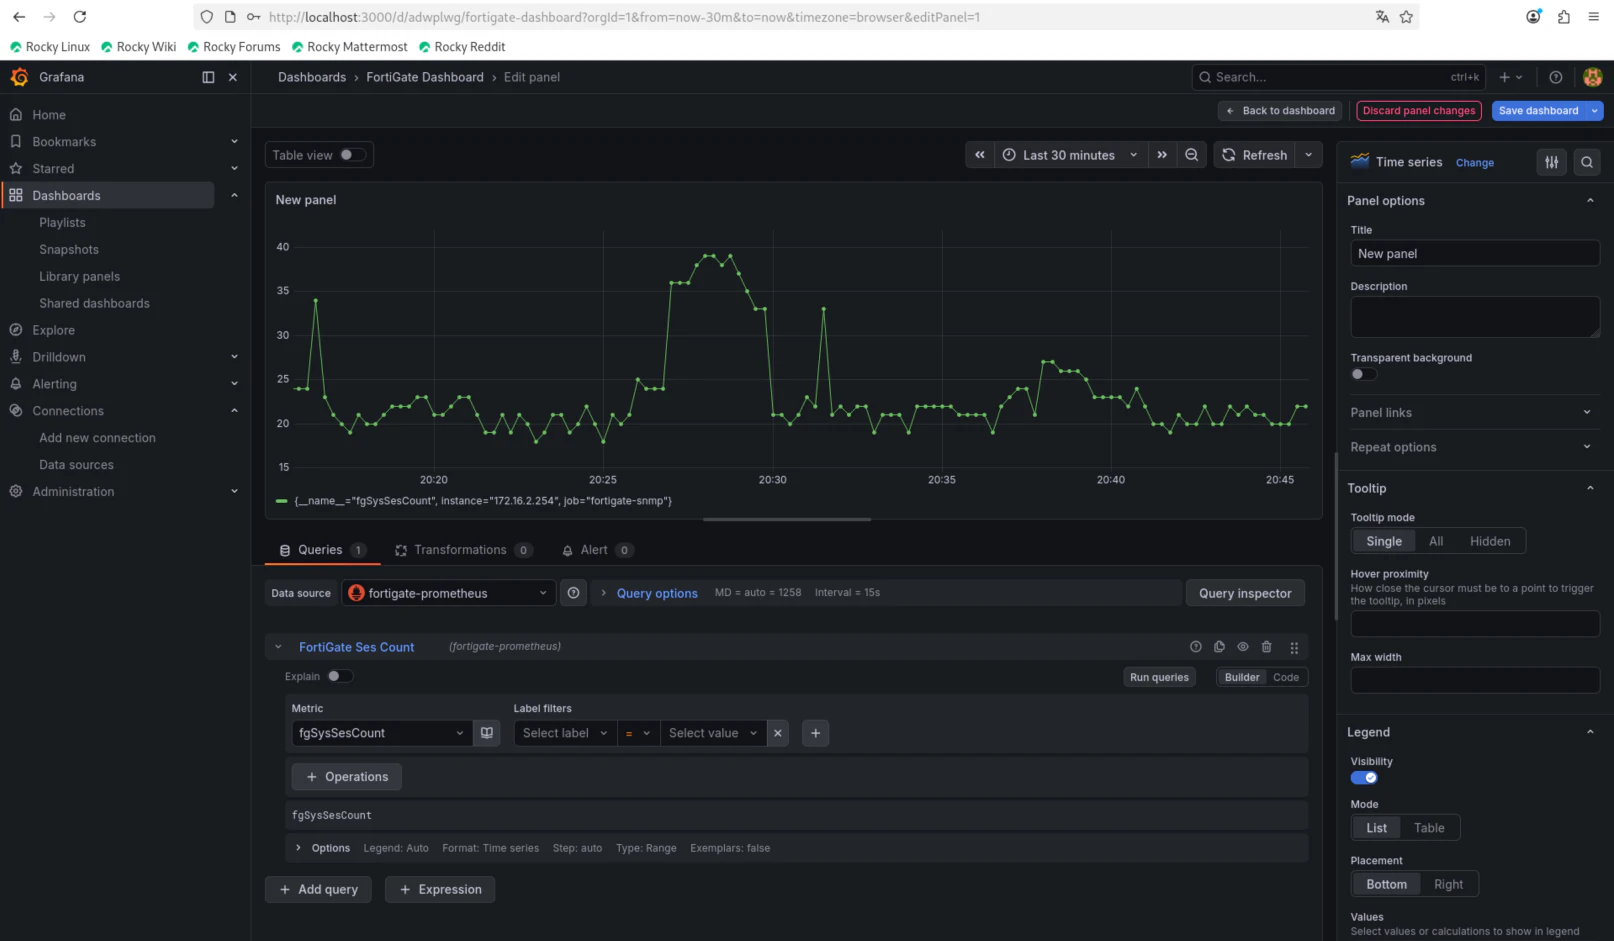Screen dimensions: 1614x941
Task: Dock or undock the sidebar menu
Action: 208,77
